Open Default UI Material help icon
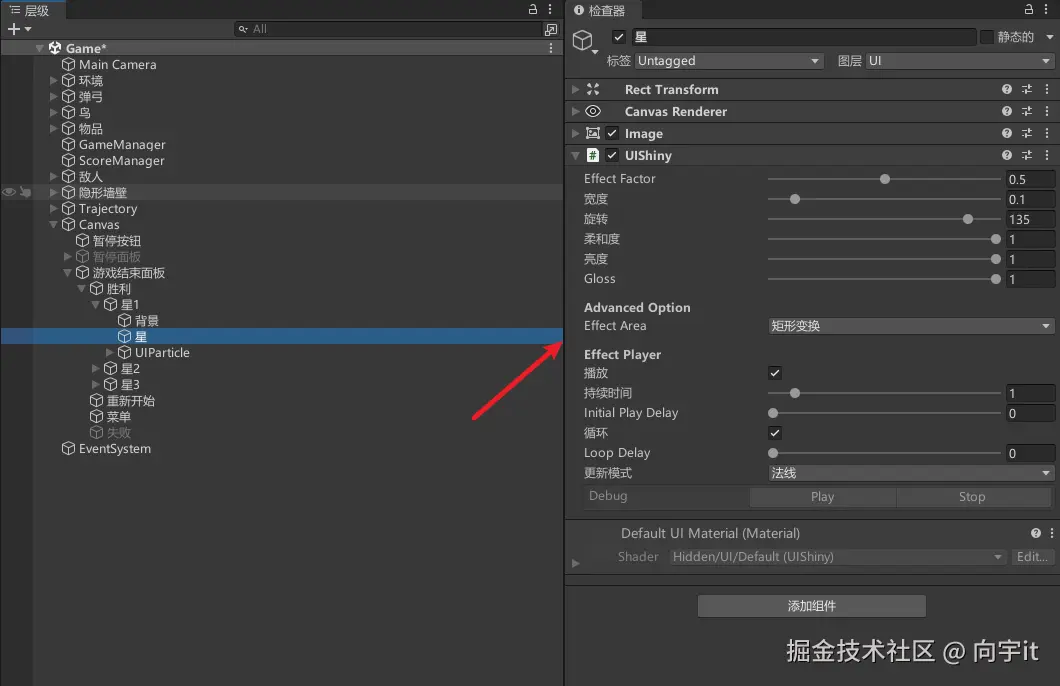Viewport: 1060px width, 686px height. [x=1036, y=533]
